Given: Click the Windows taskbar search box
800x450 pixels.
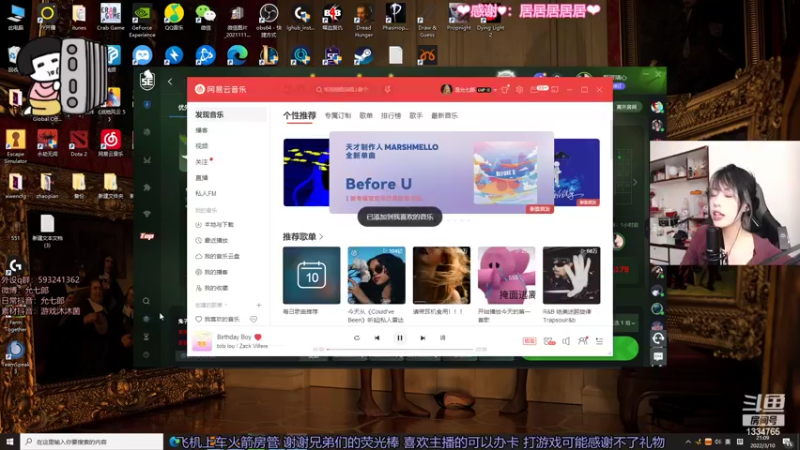Looking at the screenshot, I should point(92,441).
